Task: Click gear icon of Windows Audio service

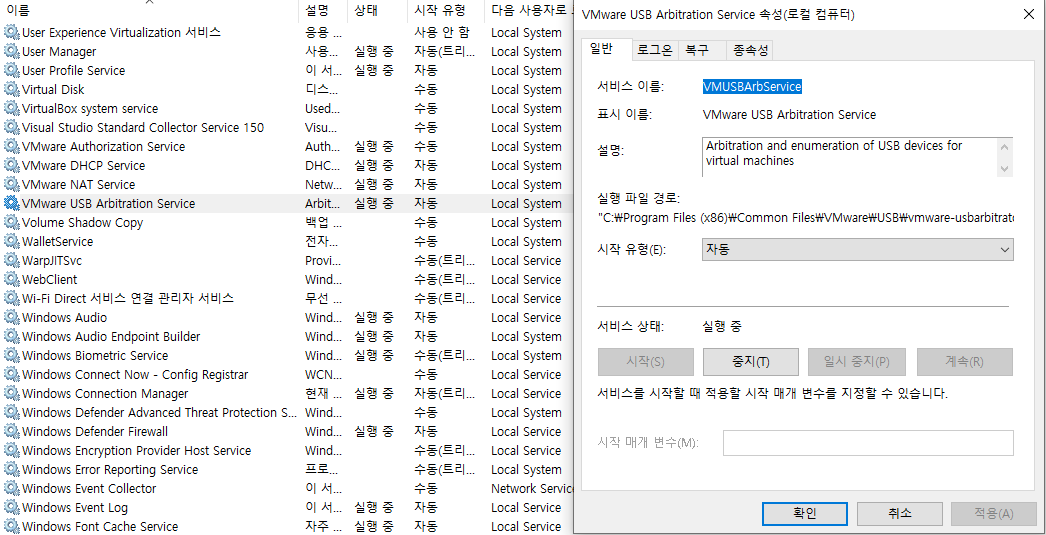Action: (11, 318)
